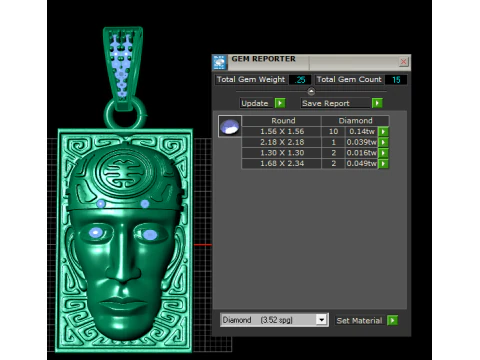Click the GEM REPORTER title bar text
Viewport: 480px width, 360px height.
(x=263, y=59)
